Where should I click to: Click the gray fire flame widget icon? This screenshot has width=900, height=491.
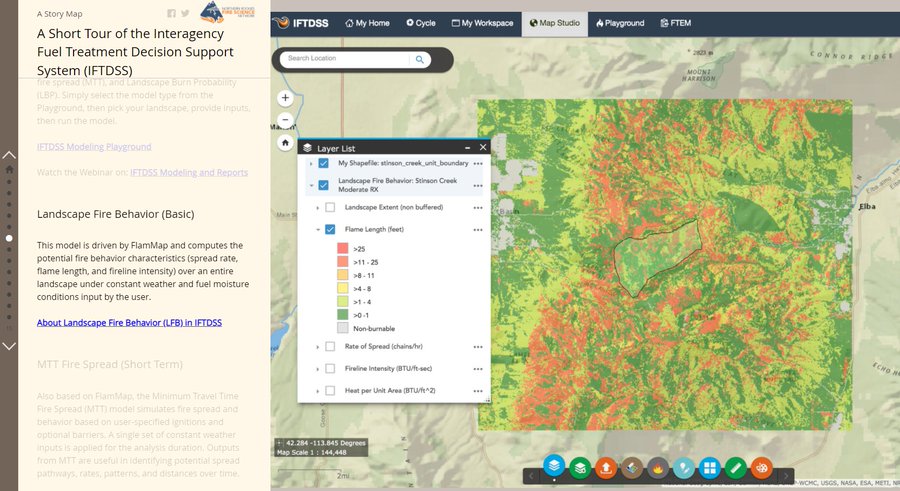658,468
